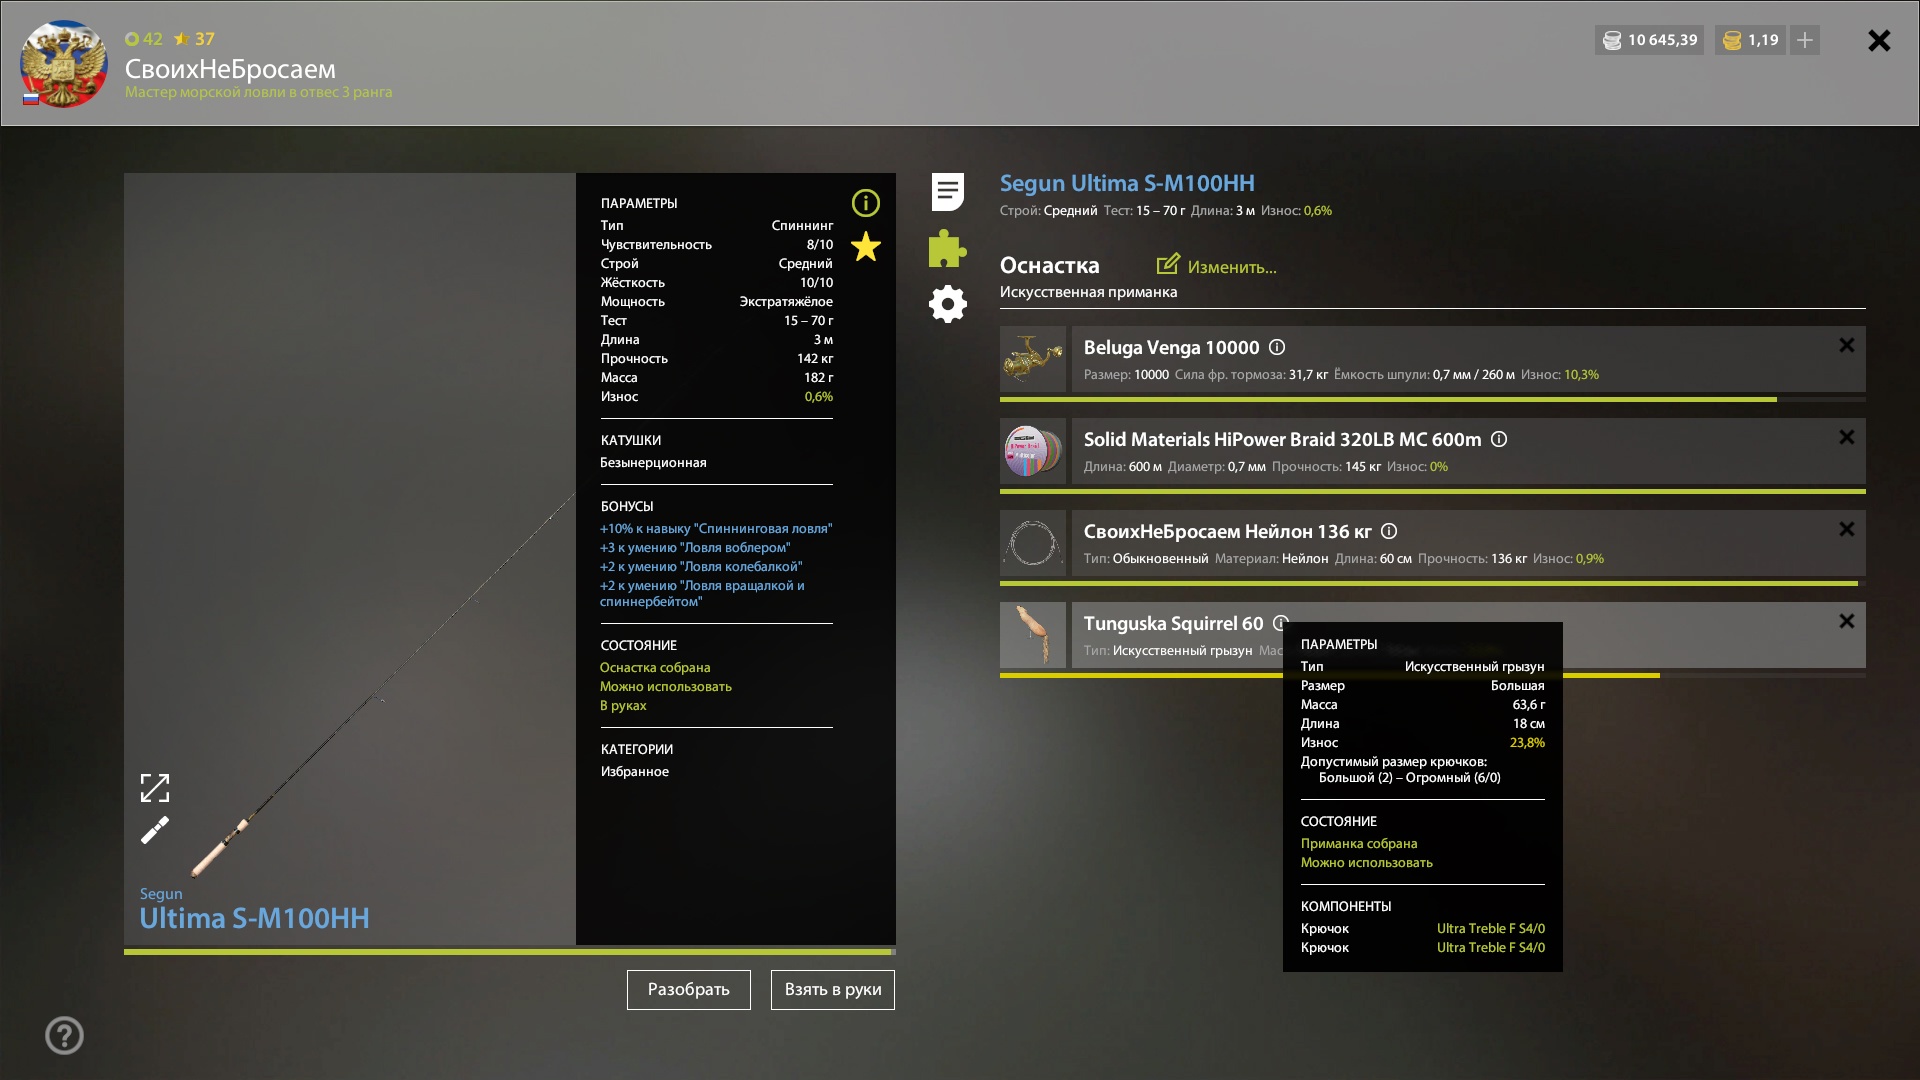Open the silver coins balance
The height and width of the screenshot is (1080, 1920).
tap(1650, 40)
